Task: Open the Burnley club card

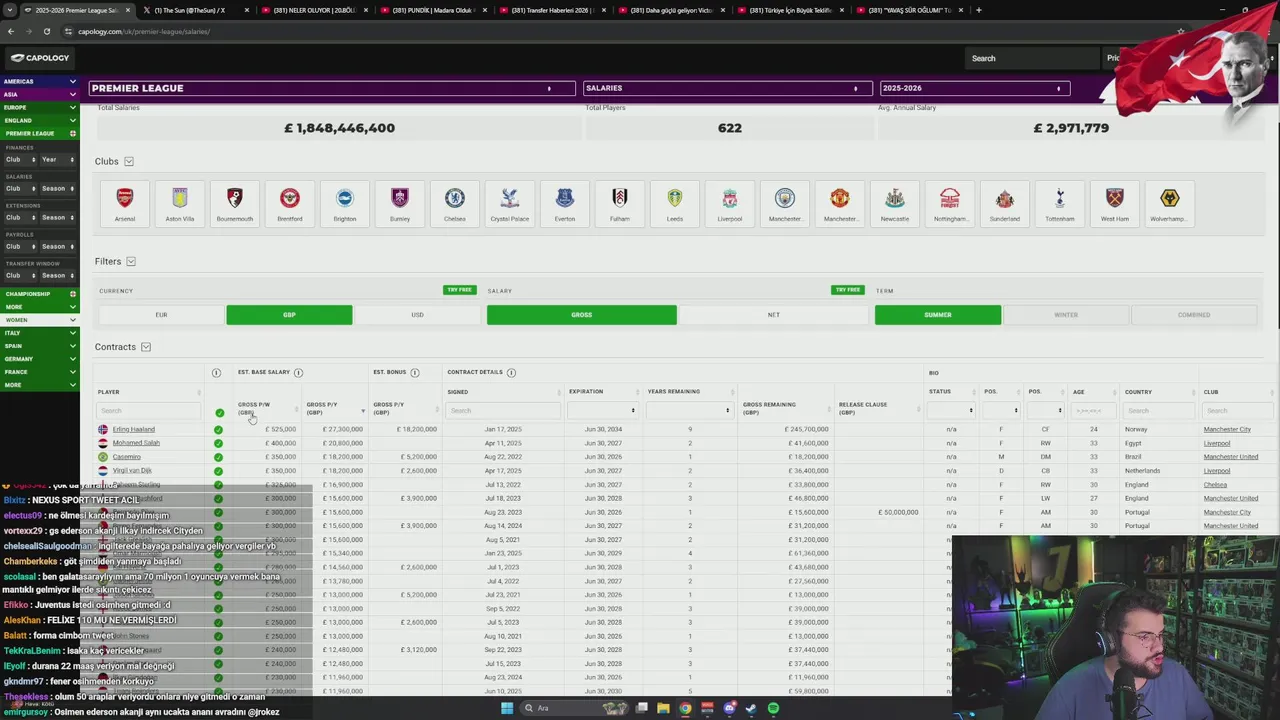Action: point(399,204)
